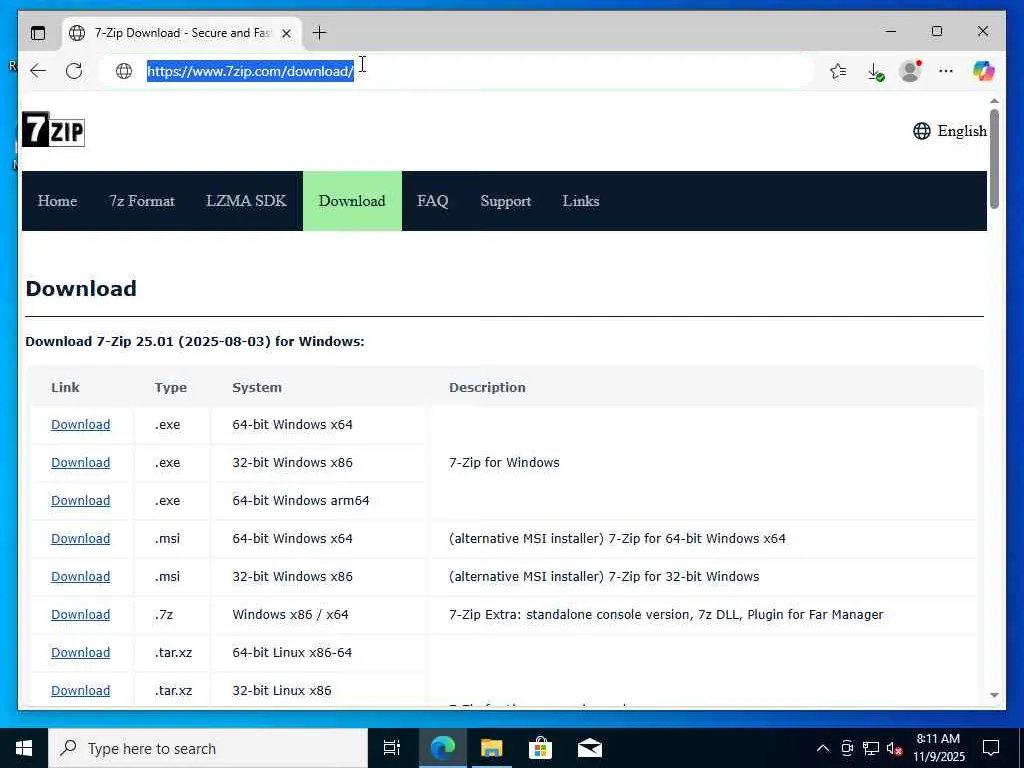Open the browser profile avatar
The image size is (1024, 768).
pyautogui.click(x=910, y=71)
